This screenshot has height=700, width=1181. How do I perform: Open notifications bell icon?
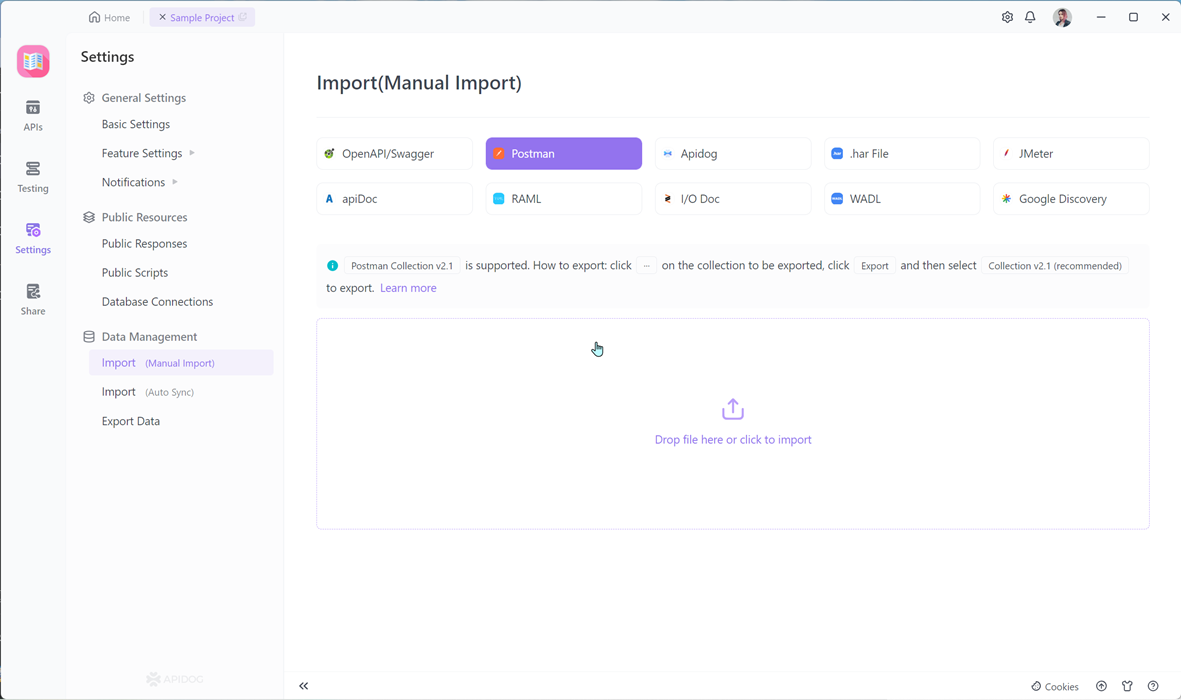1030,17
